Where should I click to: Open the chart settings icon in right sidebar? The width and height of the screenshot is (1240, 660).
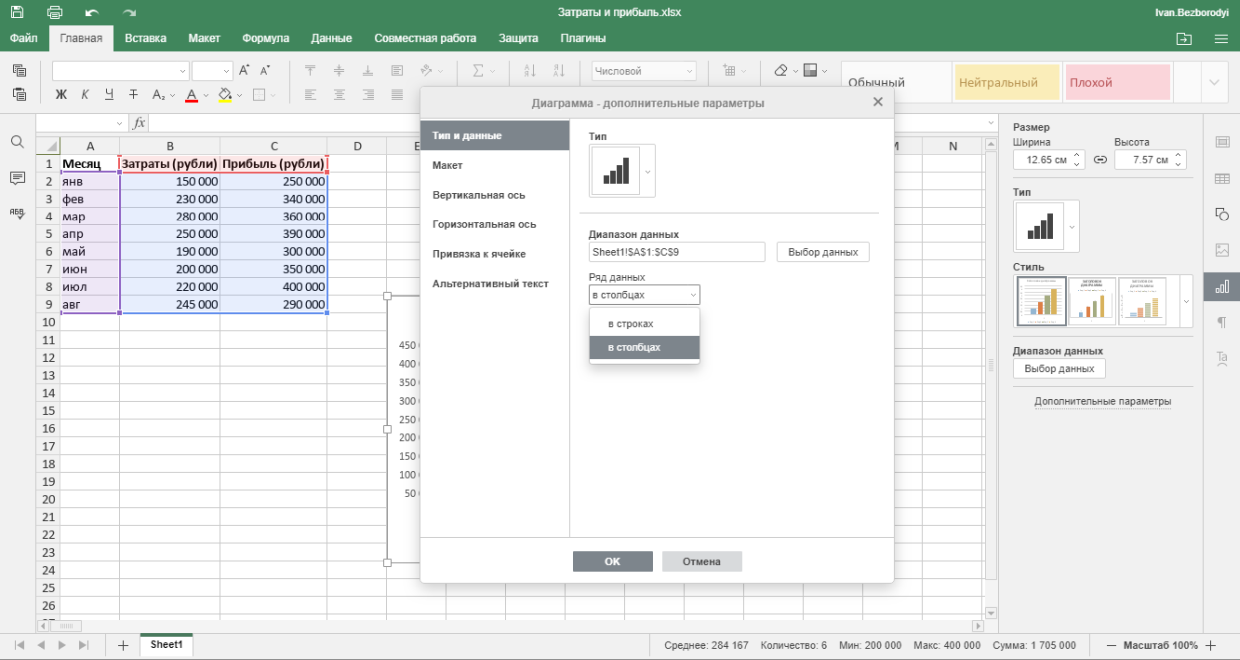[1222, 286]
